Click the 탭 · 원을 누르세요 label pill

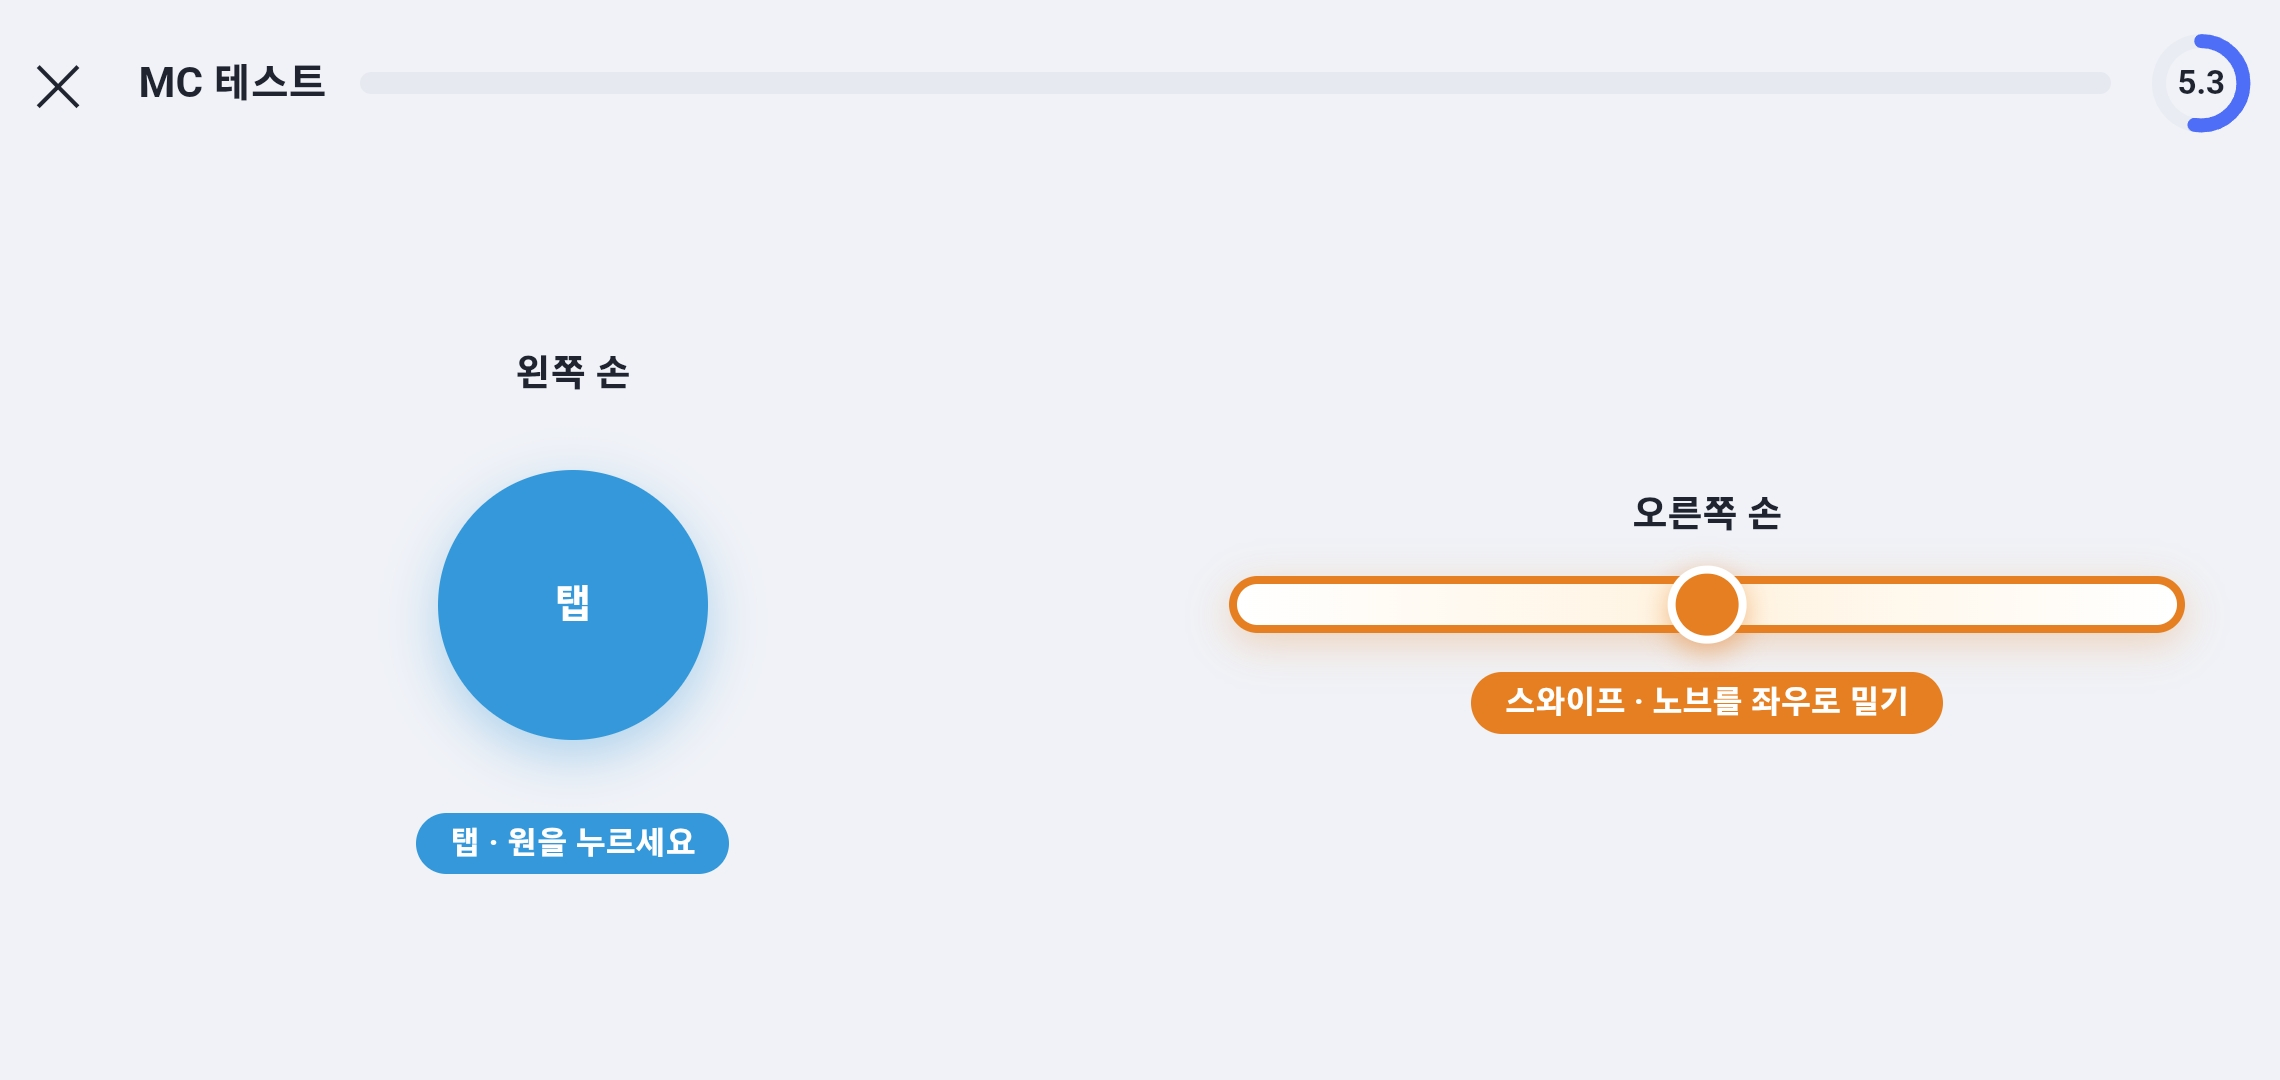point(572,843)
